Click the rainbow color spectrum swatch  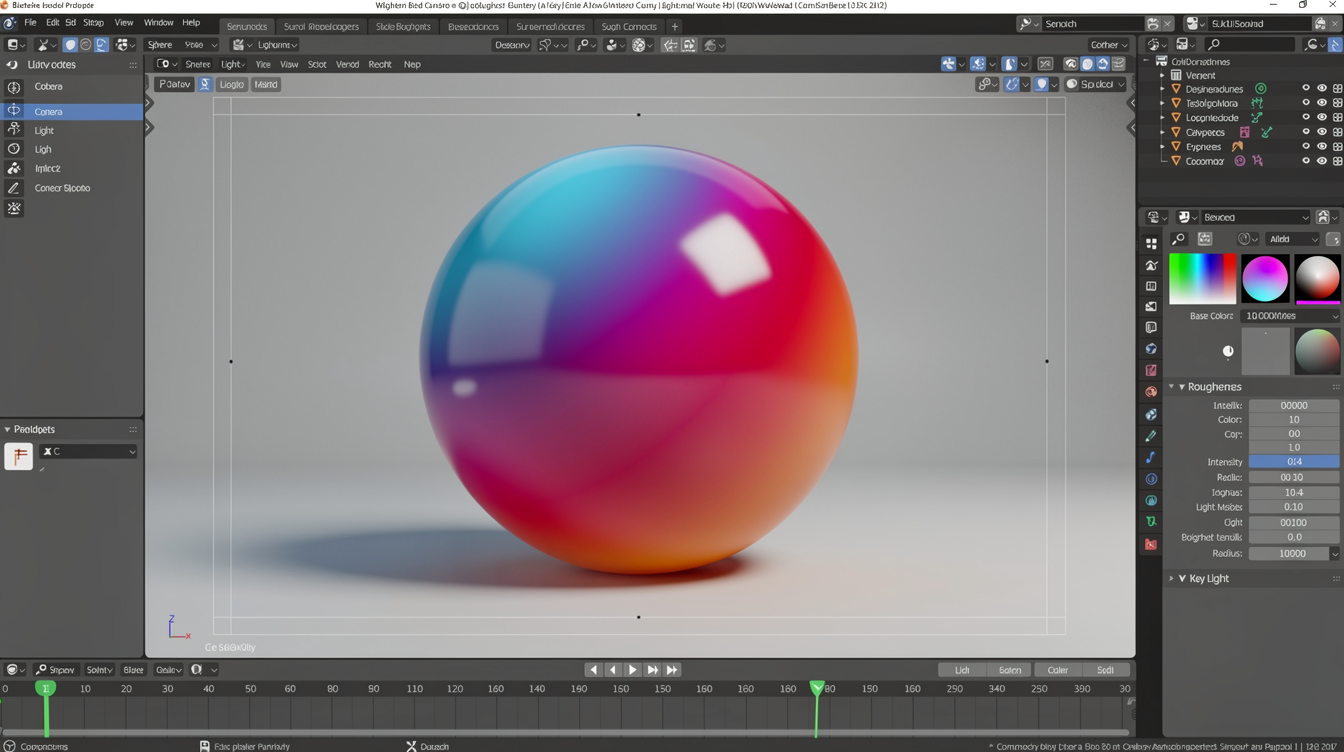tap(1202, 277)
